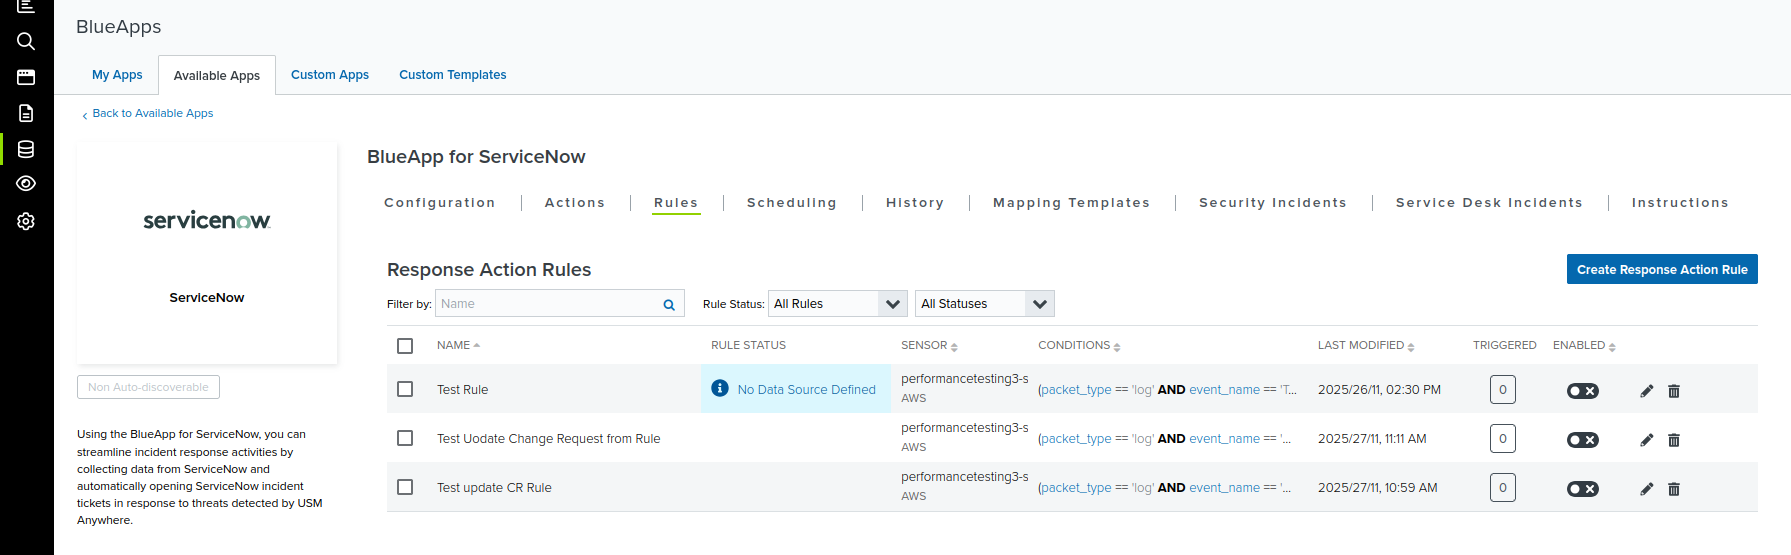The width and height of the screenshot is (1791, 555).
Task: Enable the Test Uodate Change Request rule toggle
Action: click(1583, 440)
